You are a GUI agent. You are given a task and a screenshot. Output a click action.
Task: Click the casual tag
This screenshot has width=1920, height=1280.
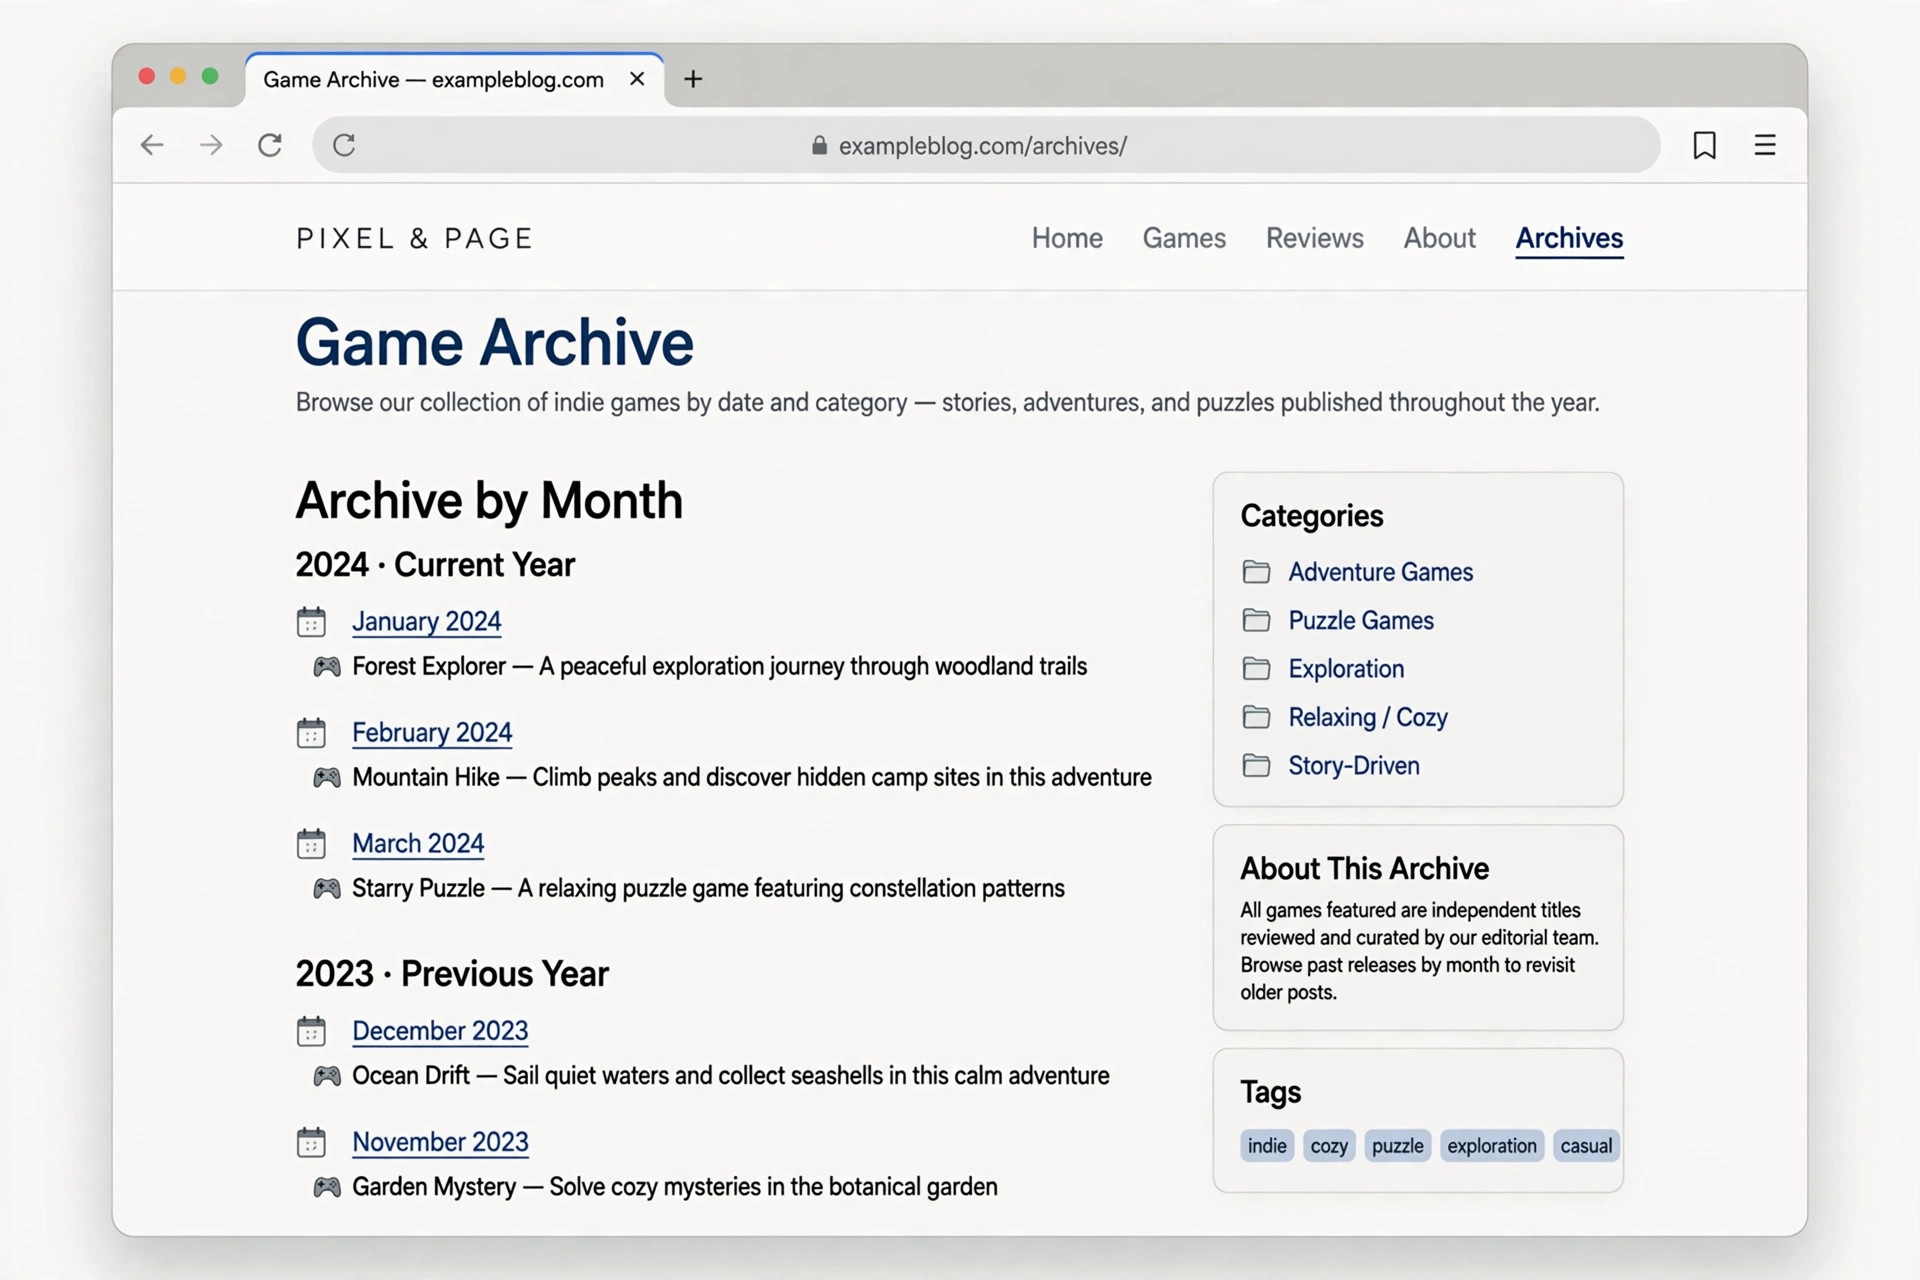[1586, 1146]
